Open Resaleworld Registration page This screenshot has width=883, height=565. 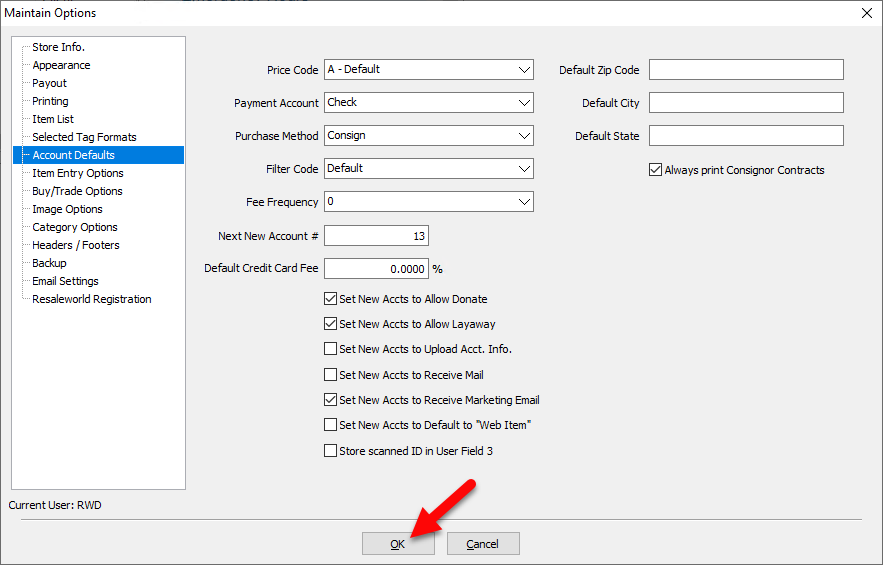[x=91, y=299]
